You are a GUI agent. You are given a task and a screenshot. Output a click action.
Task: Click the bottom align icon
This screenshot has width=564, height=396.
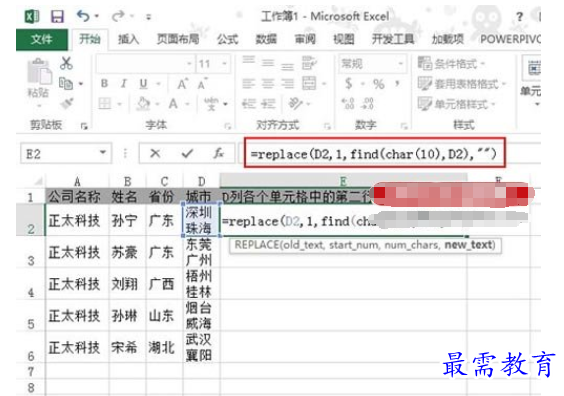(287, 66)
